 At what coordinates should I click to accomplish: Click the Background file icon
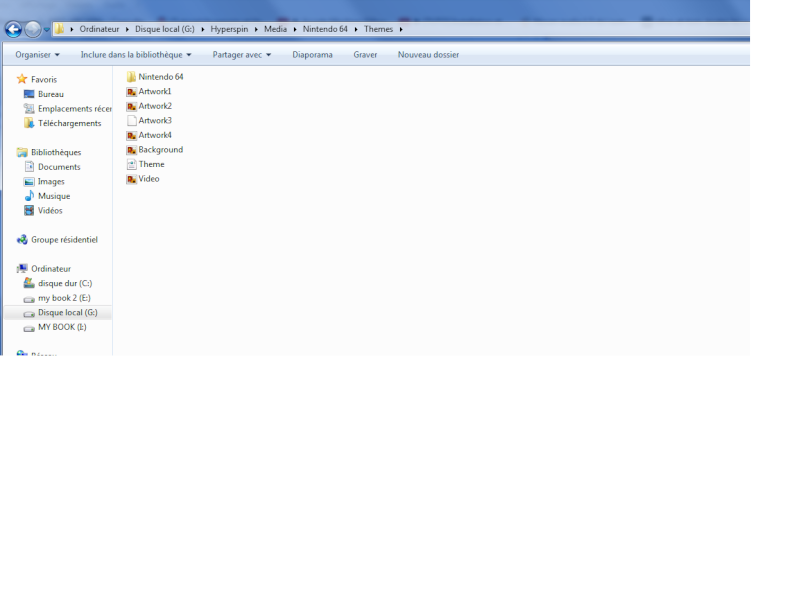pos(132,150)
